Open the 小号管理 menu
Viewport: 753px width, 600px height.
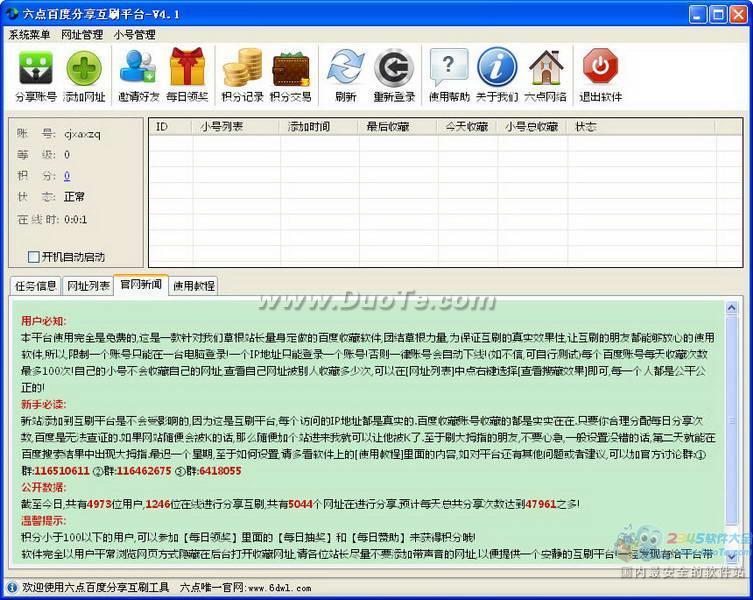[134, 35]
